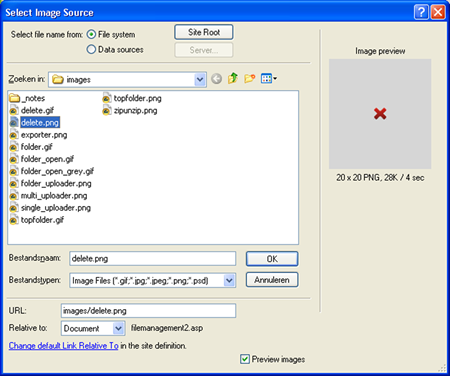Click the OK button
Image resolution: width=450 pixels, height=376 pixels.
[272, 259]
